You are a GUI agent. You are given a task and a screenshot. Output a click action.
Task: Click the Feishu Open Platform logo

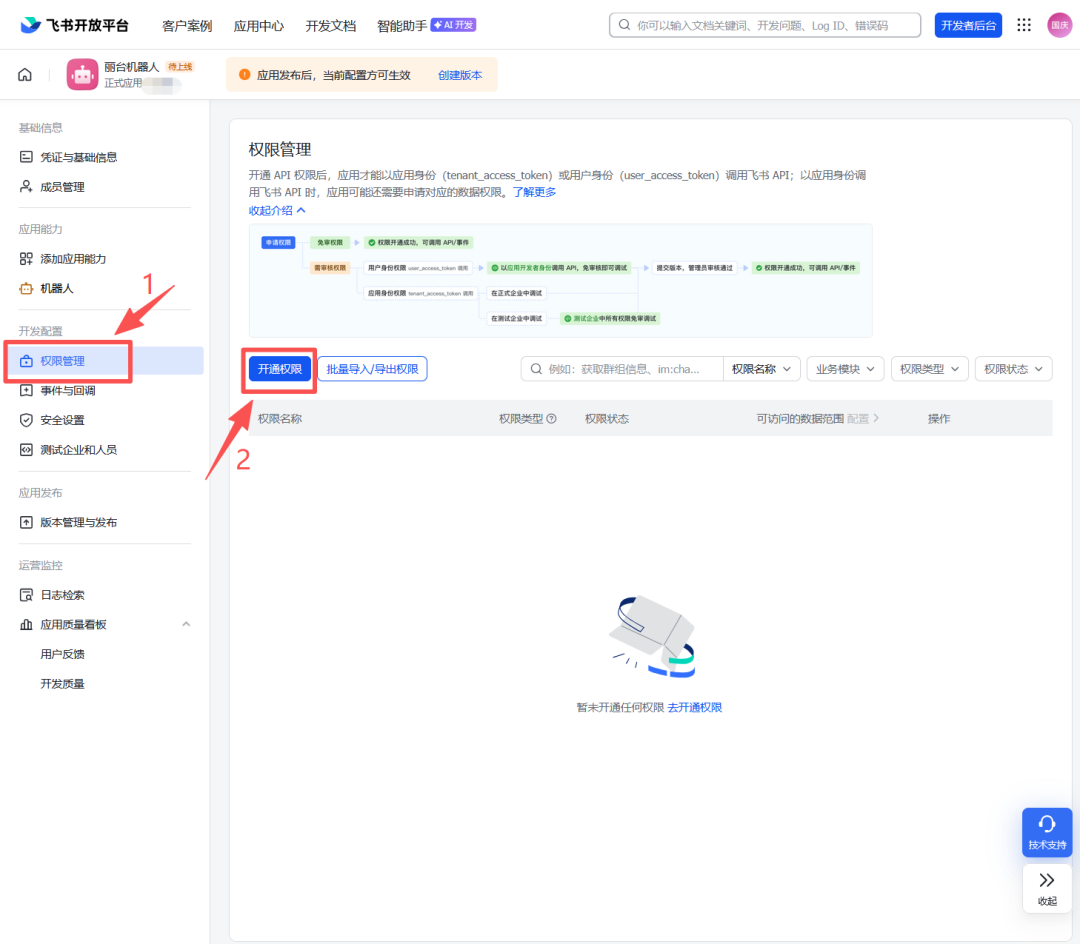coord(74,25)
